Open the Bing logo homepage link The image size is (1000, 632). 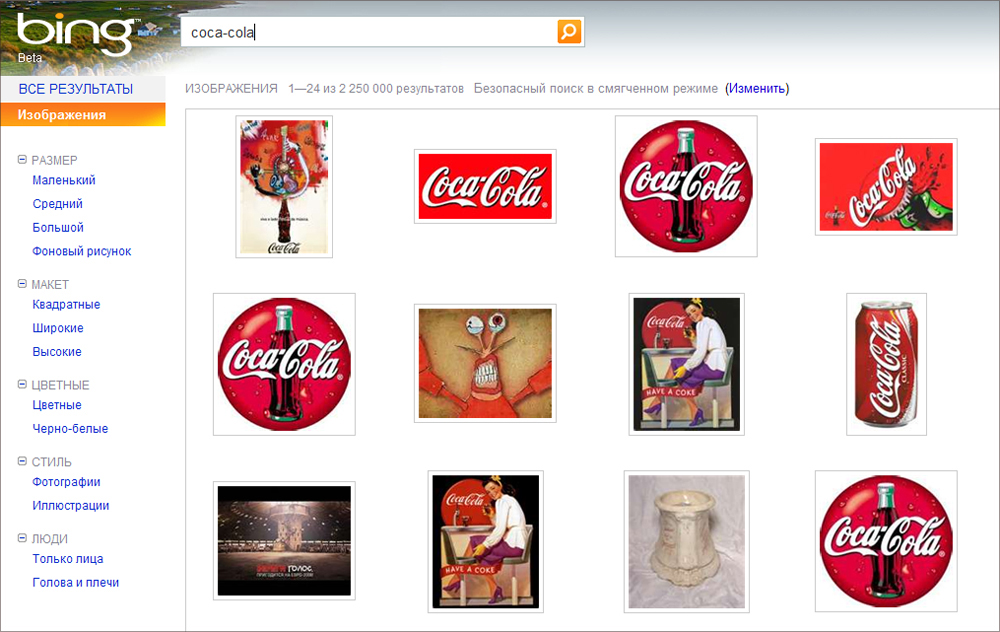point(75,33)
